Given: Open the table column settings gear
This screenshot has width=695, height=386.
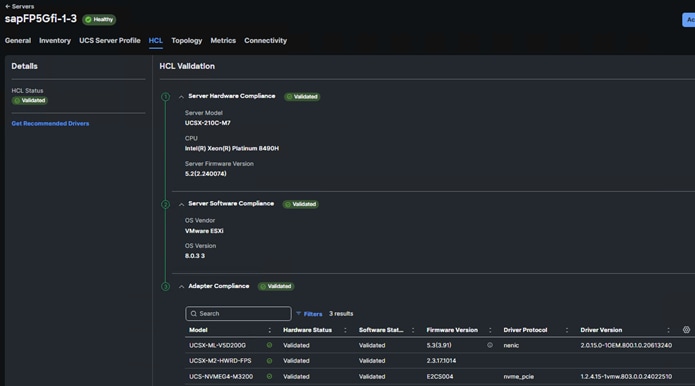Looking at the screenshot, I should pyautogui.click(x=686, y=330).
